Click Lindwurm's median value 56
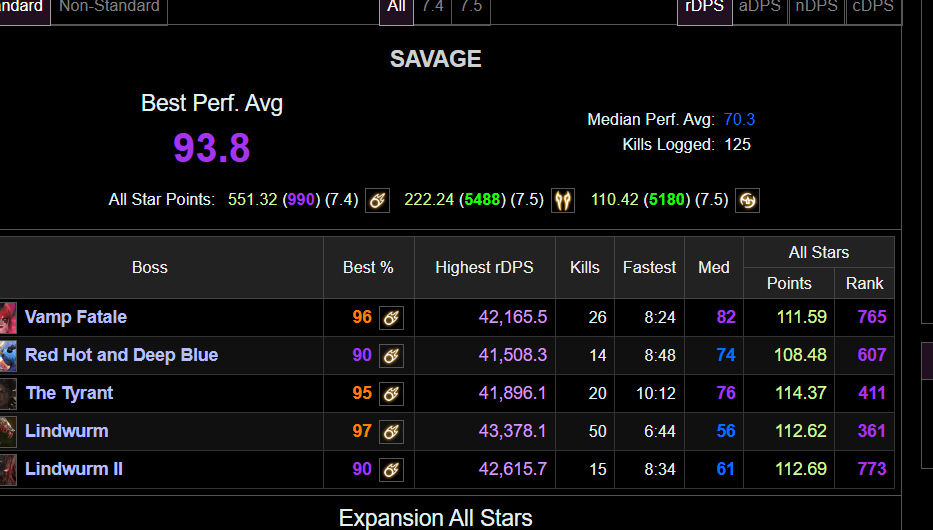Image resolution: width=933 pixels, height=530 pixels. [x=726, y=431]
